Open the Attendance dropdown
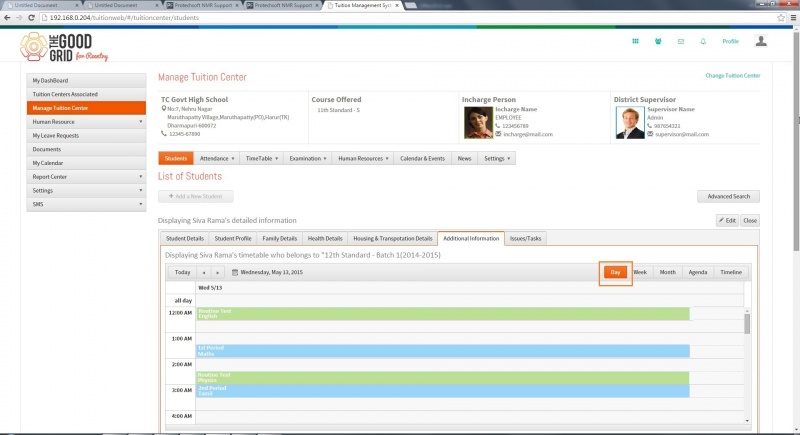This screenshot has width=800, height=435. point(217,159)
